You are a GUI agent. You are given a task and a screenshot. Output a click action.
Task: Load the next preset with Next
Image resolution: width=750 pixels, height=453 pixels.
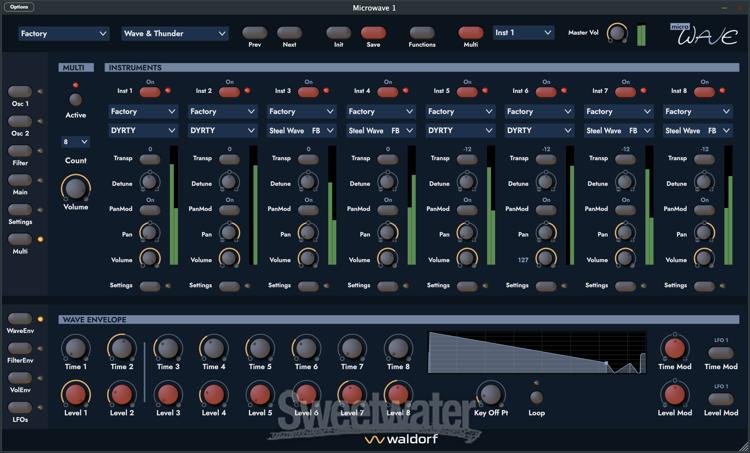click(x=289, y=33)
